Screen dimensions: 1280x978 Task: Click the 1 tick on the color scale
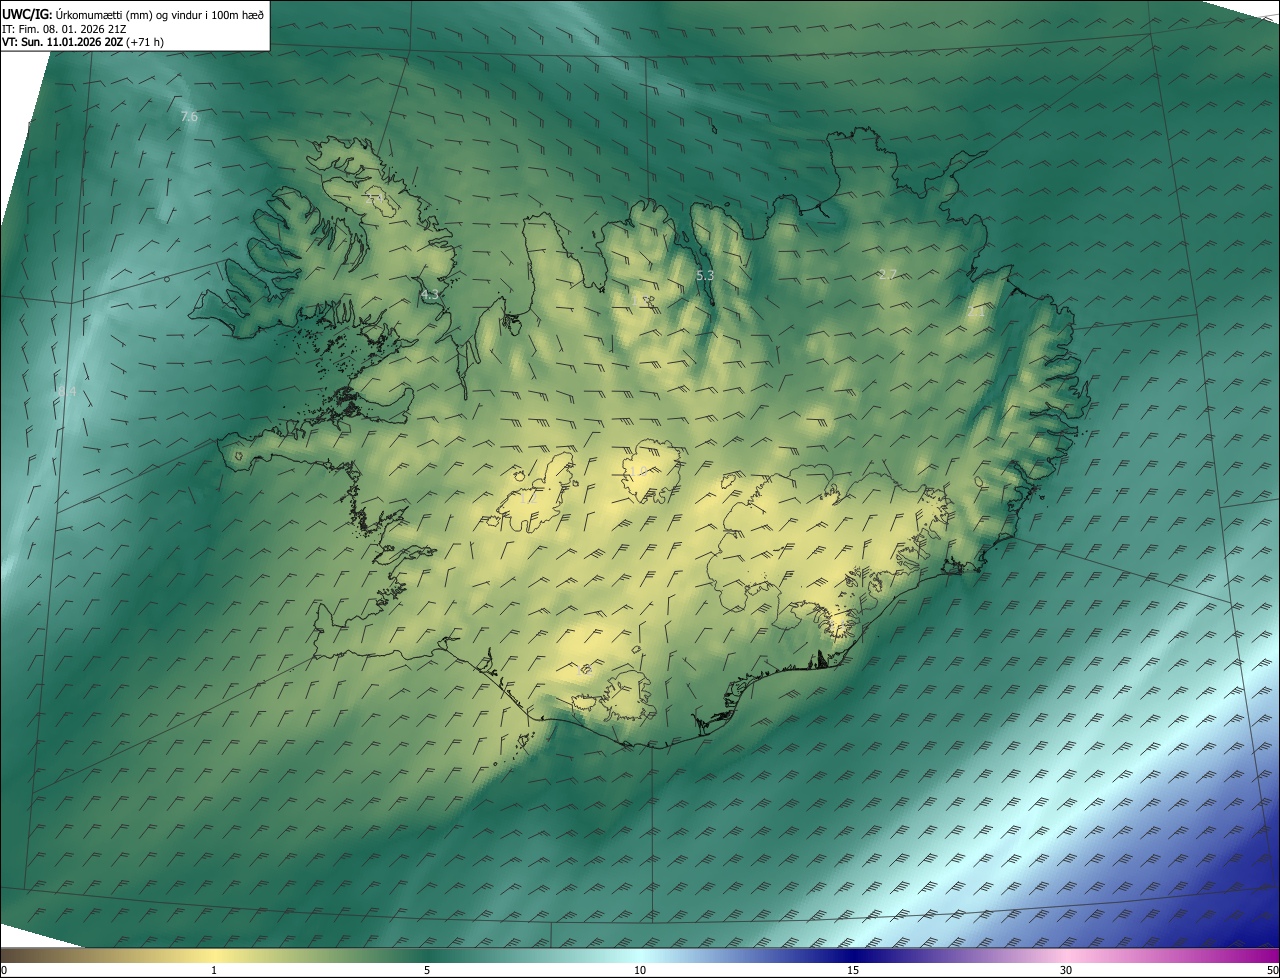214,970
